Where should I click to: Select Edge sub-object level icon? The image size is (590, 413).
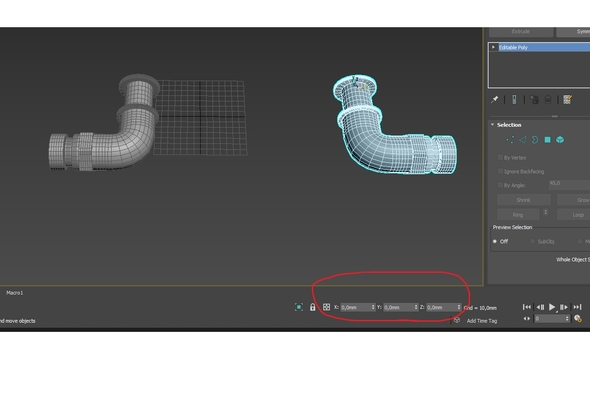point(523,140)
